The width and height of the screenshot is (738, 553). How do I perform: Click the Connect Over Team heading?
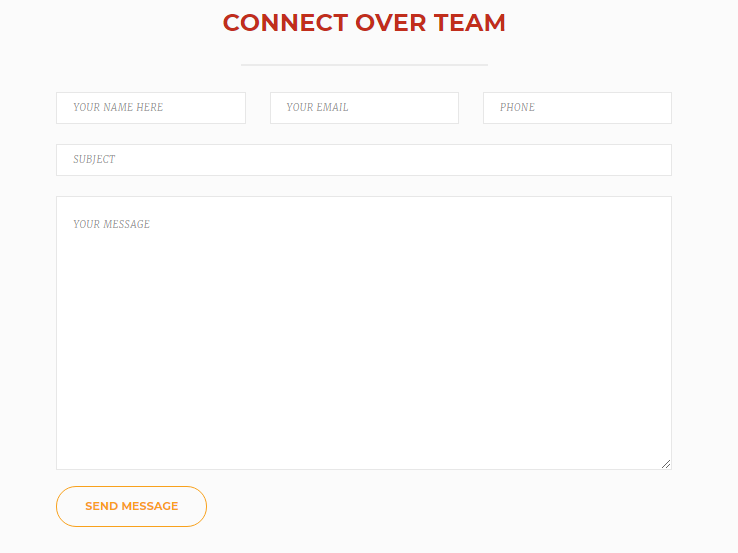364,23
